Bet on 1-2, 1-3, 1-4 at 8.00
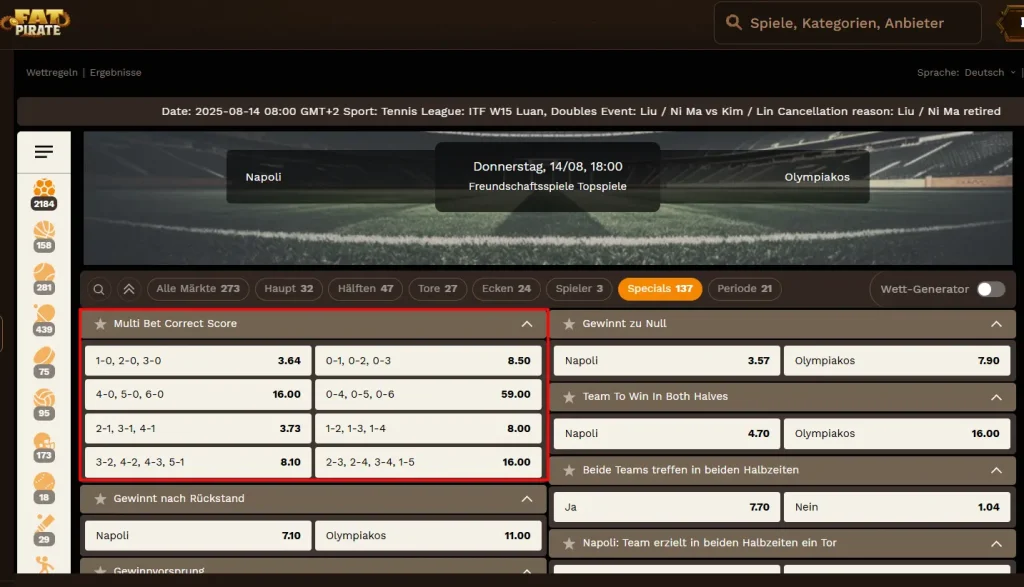This screenshot has height=587, width=1024. [x=428, y=428]
